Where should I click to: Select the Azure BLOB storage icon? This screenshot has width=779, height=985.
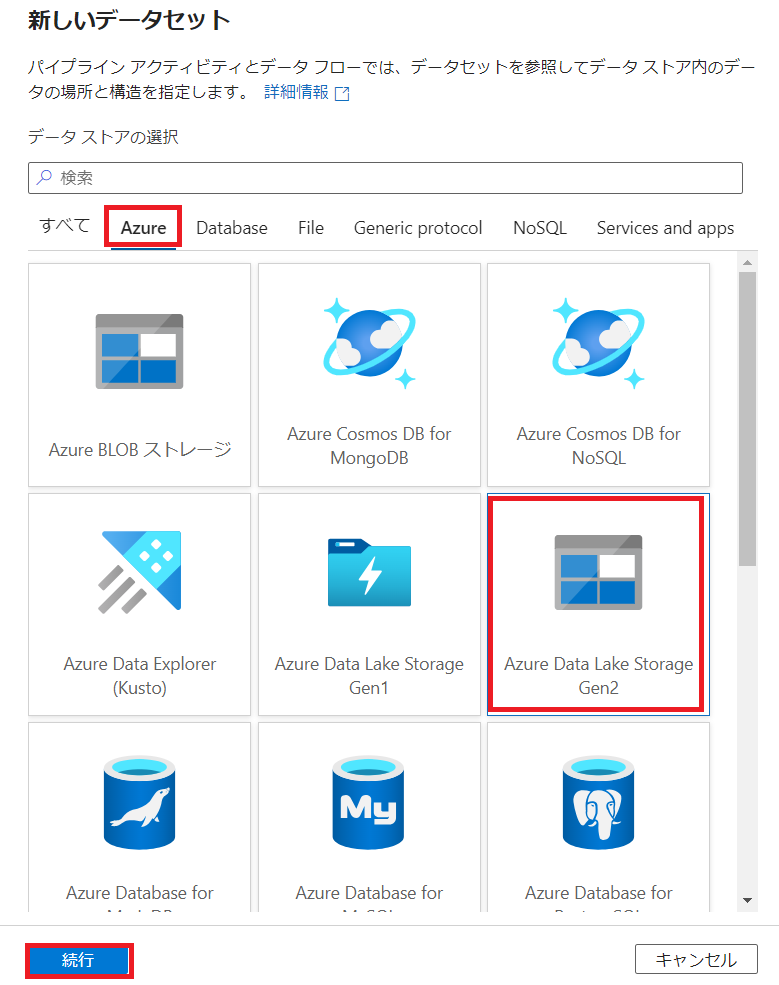(x=139, y=351)
